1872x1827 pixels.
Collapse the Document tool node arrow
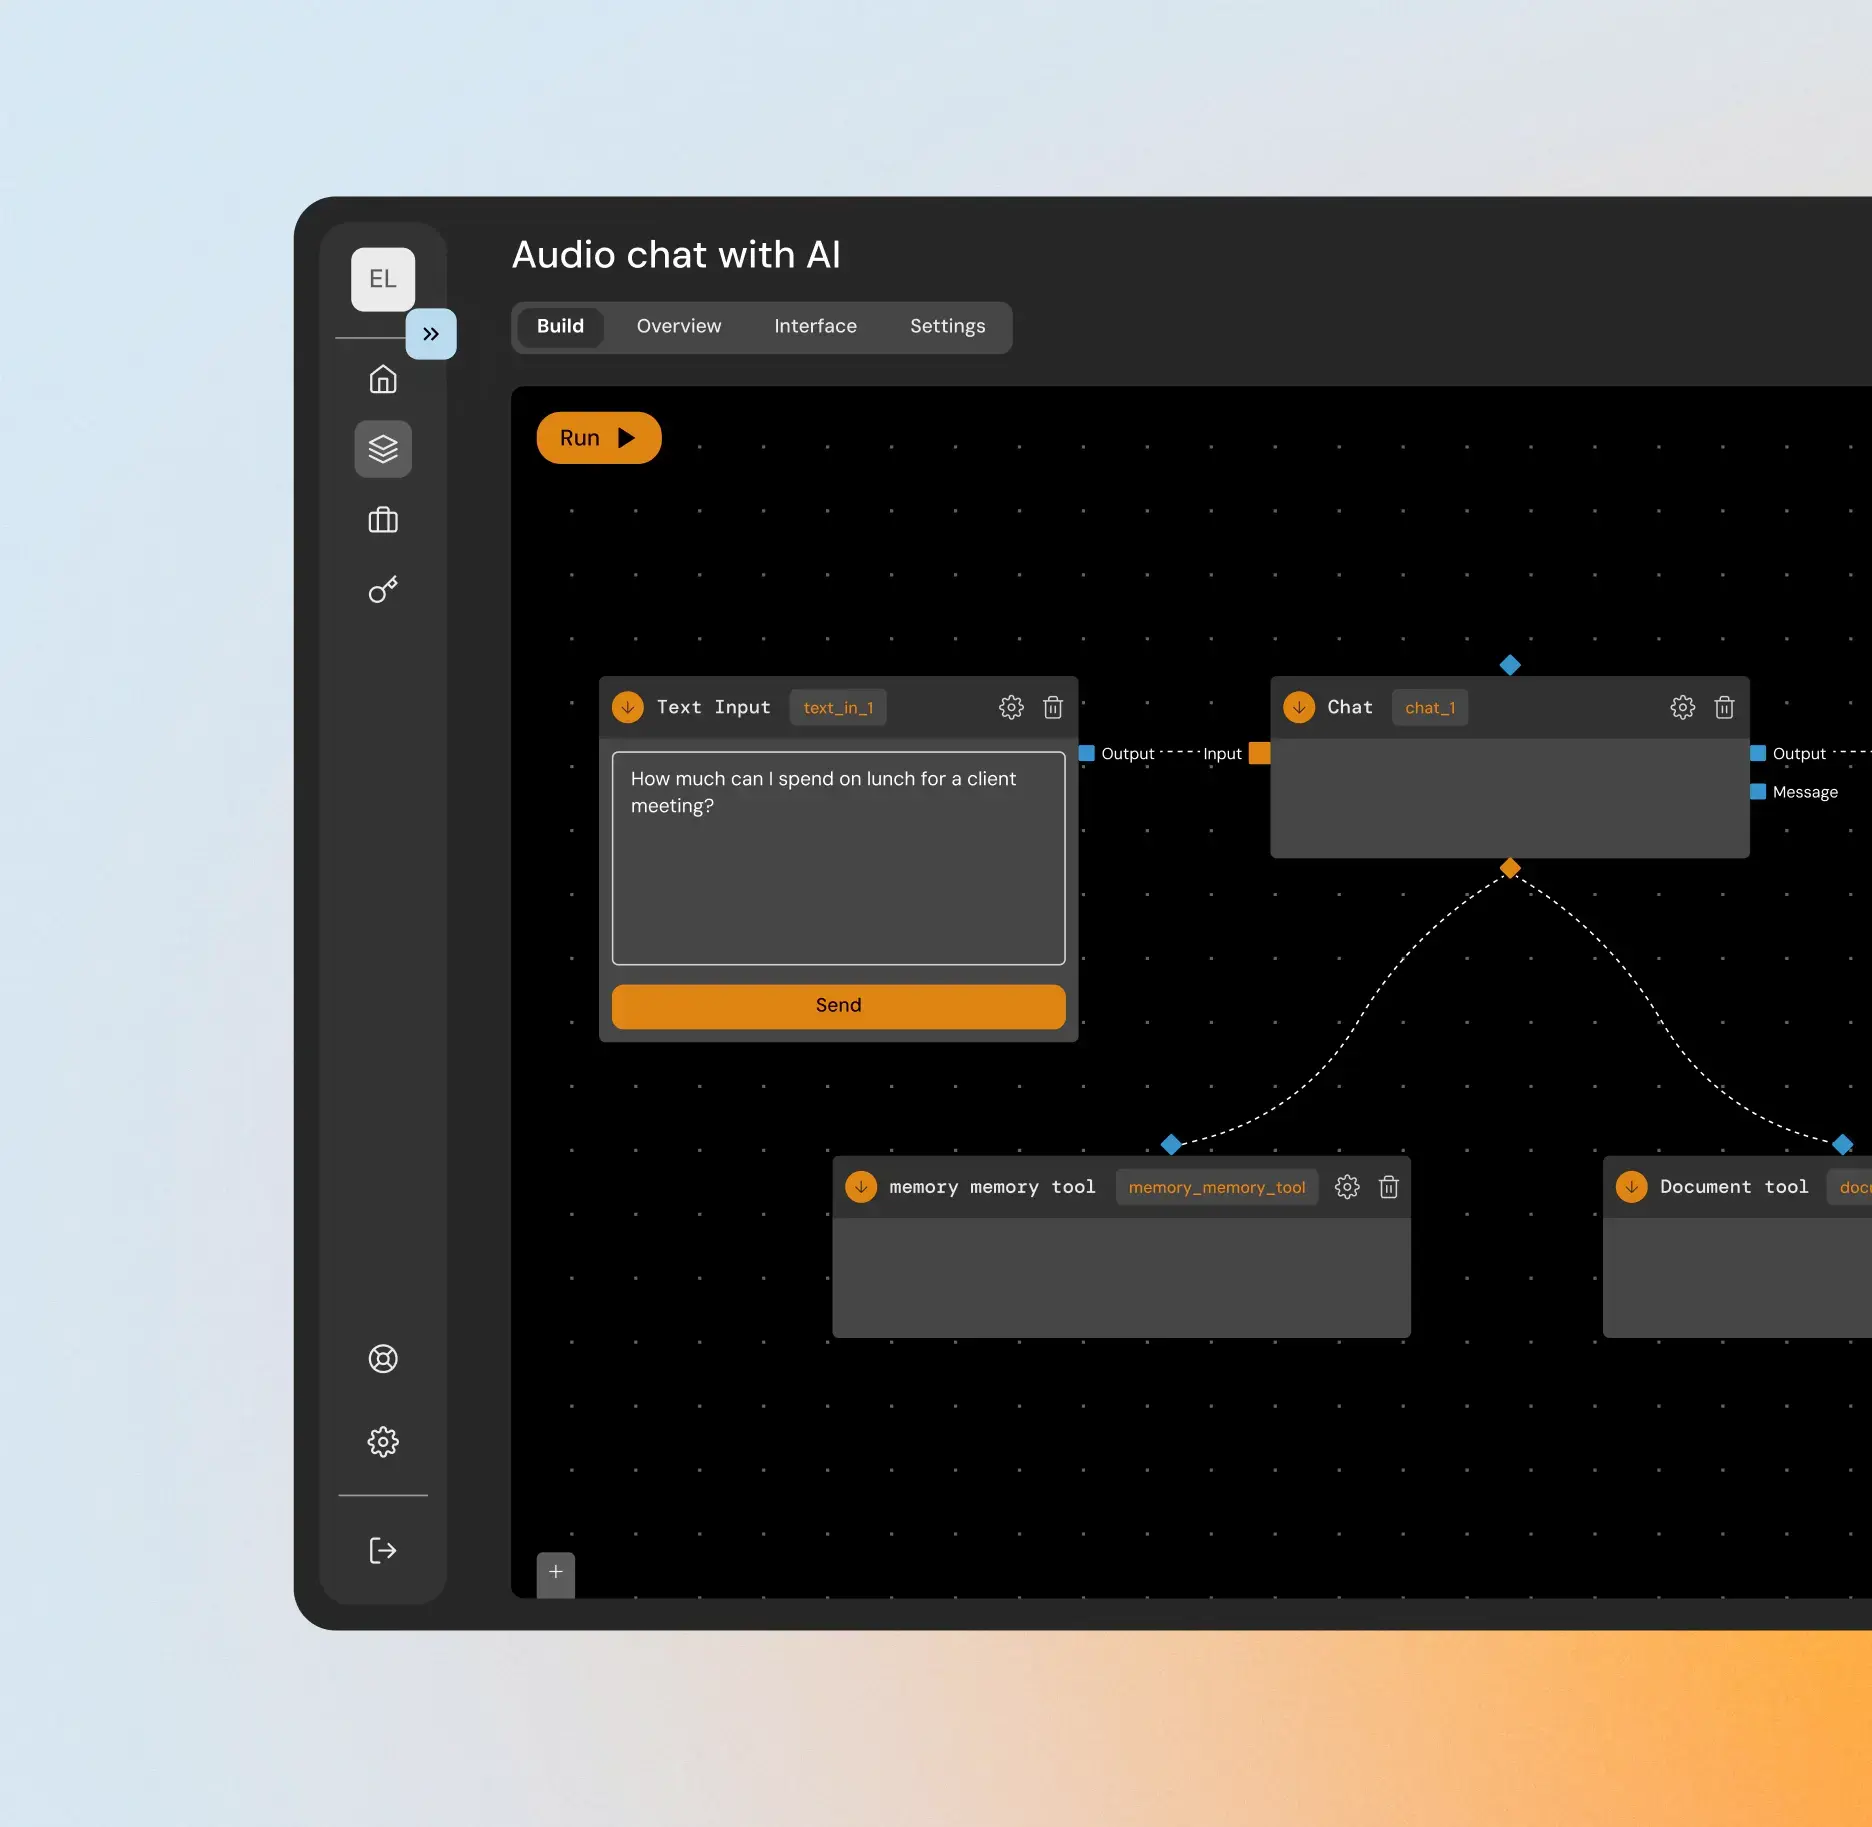tap(1632, 1187)
